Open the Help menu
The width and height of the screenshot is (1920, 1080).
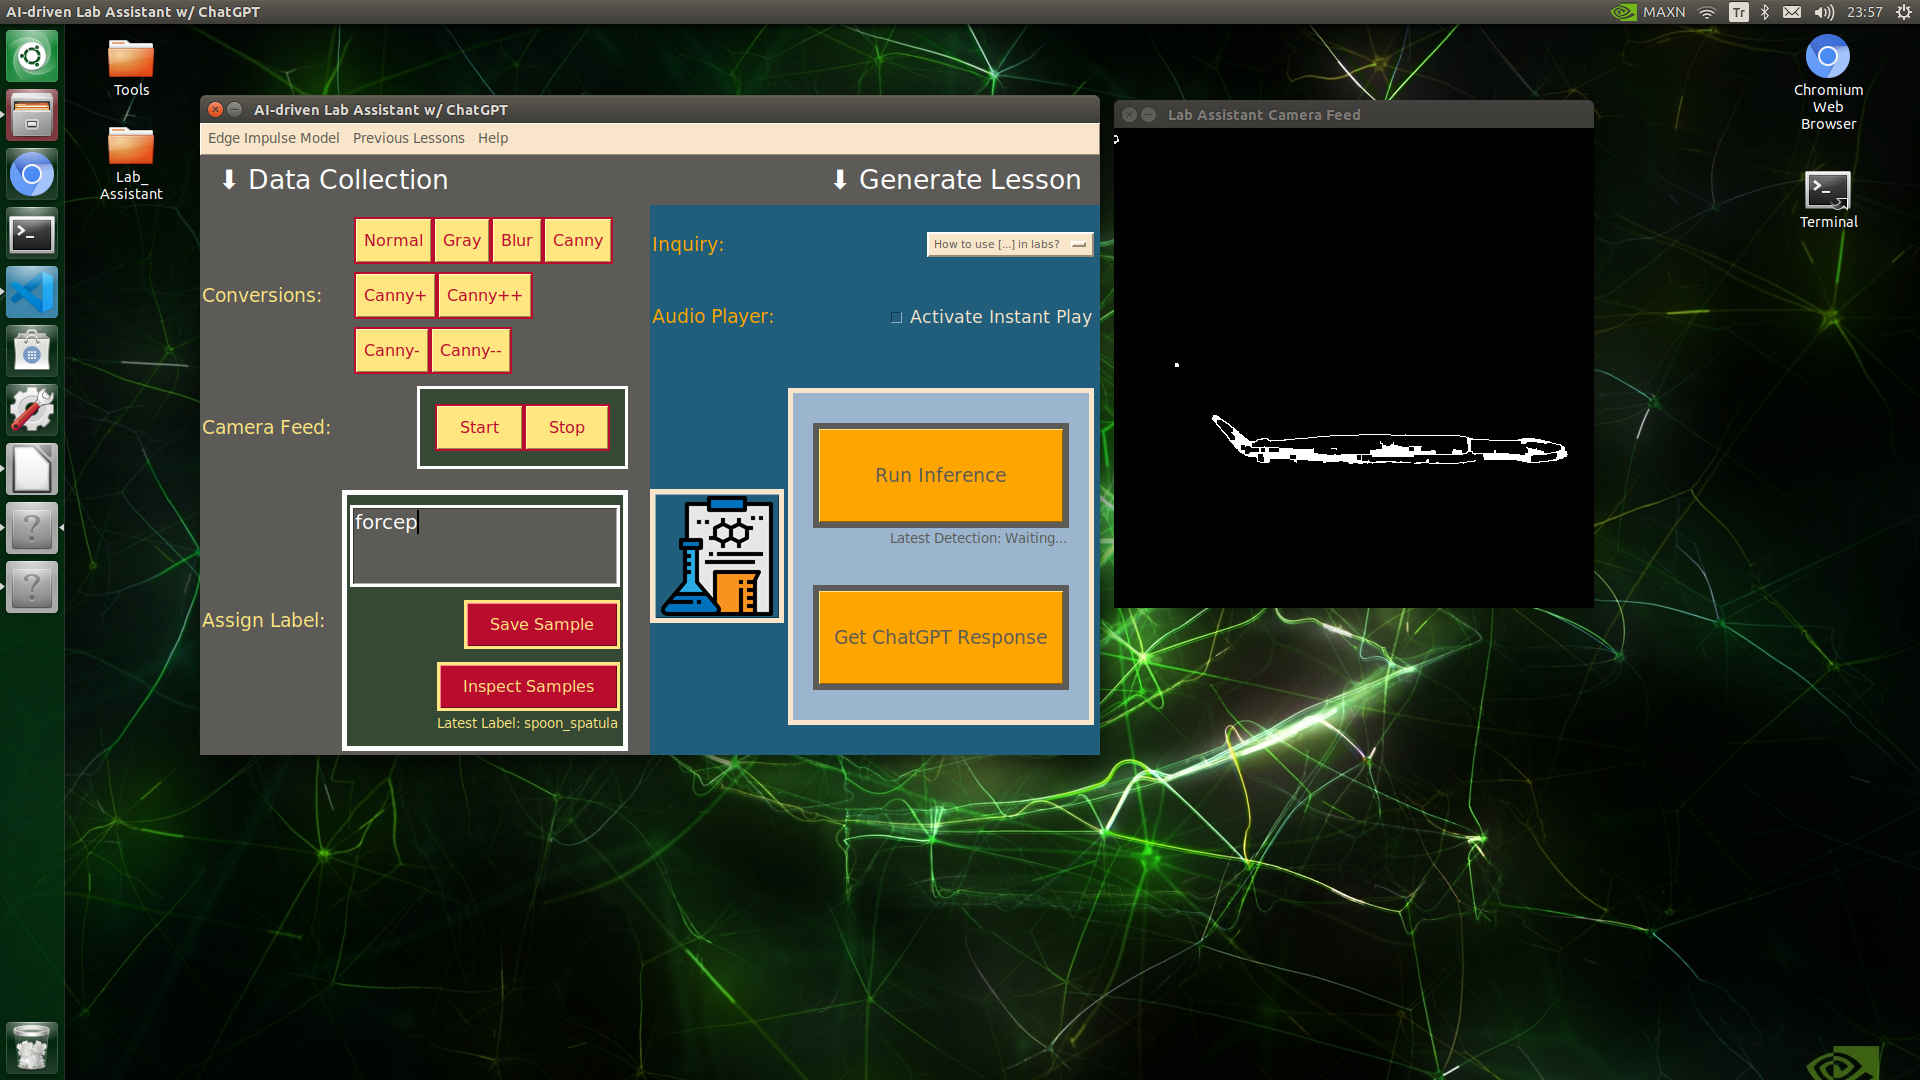492,137
